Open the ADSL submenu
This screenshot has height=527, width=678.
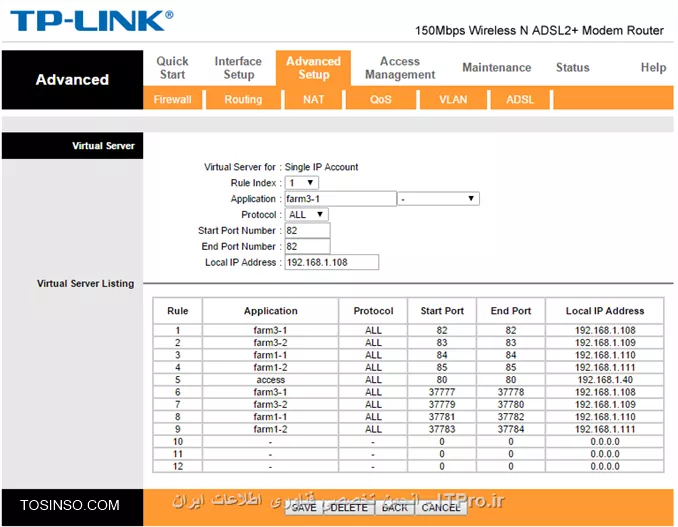[x=520, y=99]
